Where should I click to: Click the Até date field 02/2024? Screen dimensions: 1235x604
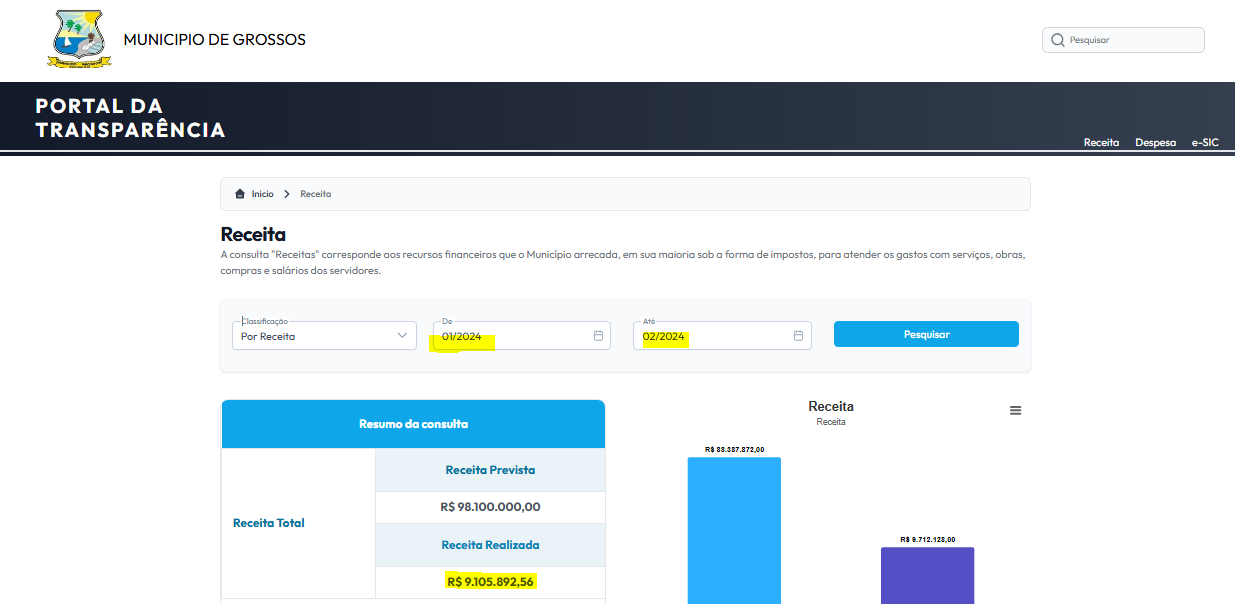pos(722,335)
